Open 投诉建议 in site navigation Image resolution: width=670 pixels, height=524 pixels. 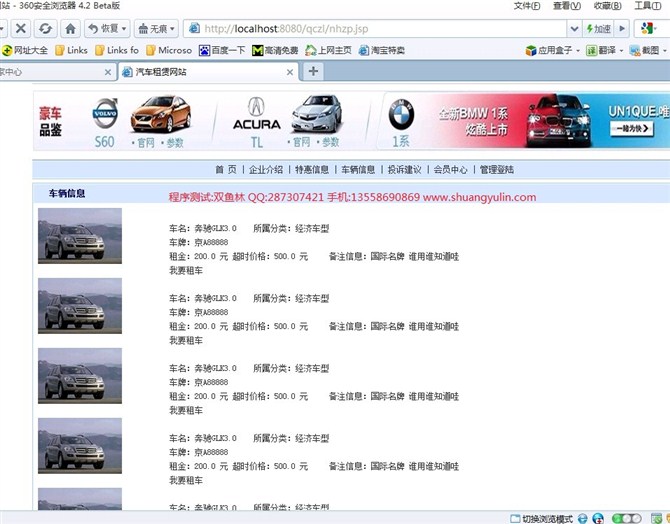tap(404, 170)
